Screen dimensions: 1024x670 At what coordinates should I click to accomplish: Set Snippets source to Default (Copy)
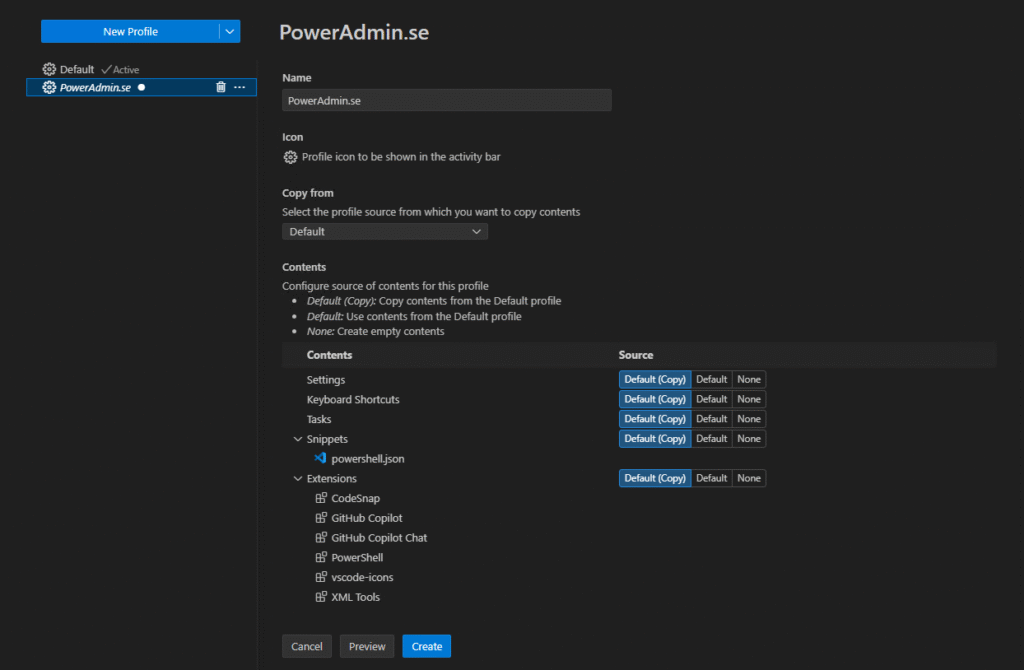(654, 439)
